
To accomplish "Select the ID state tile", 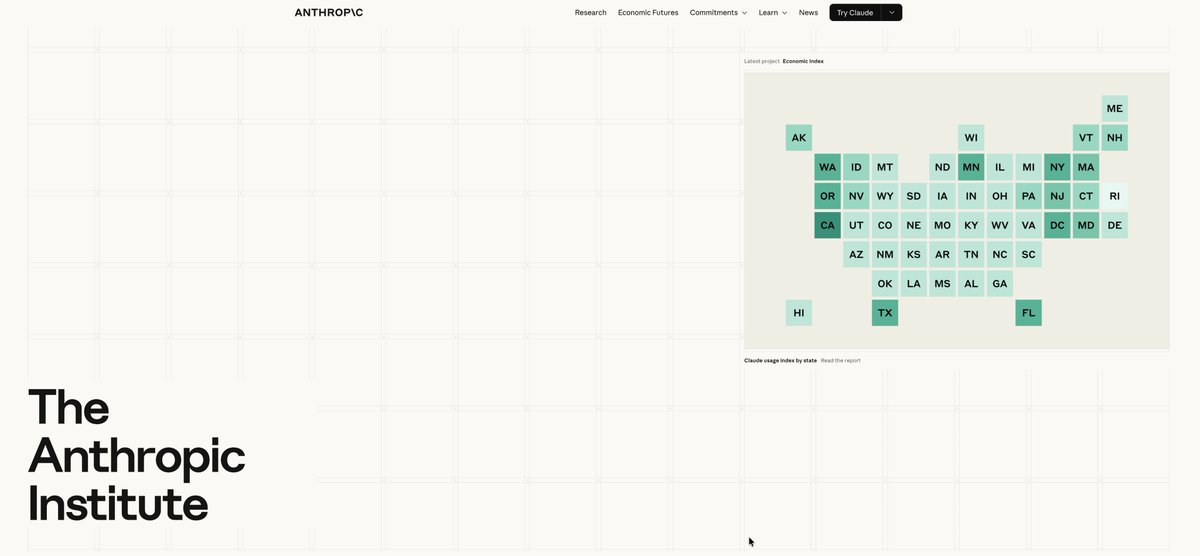I will tap(856, 167).
